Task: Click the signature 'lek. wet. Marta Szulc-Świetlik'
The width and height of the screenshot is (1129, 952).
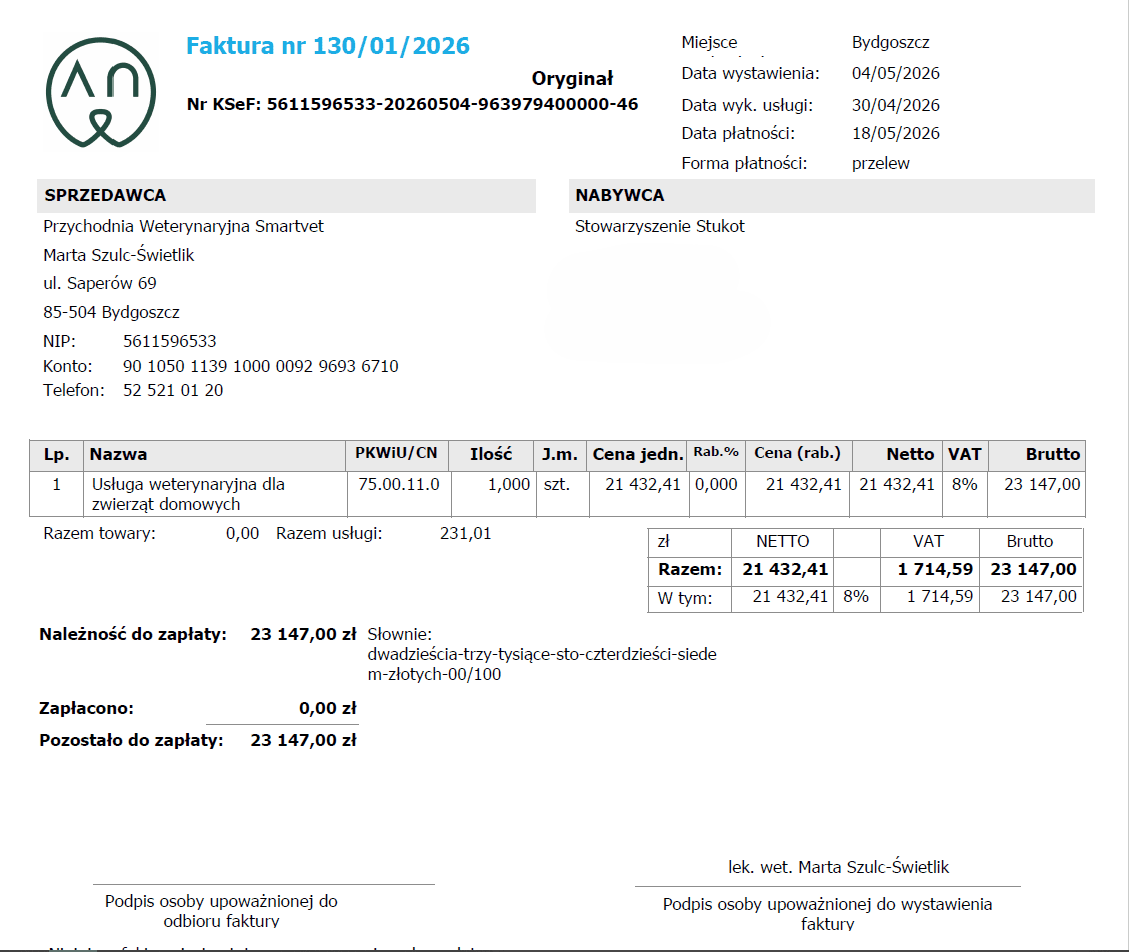Action: pyautogui.click(x=838, y=867)
